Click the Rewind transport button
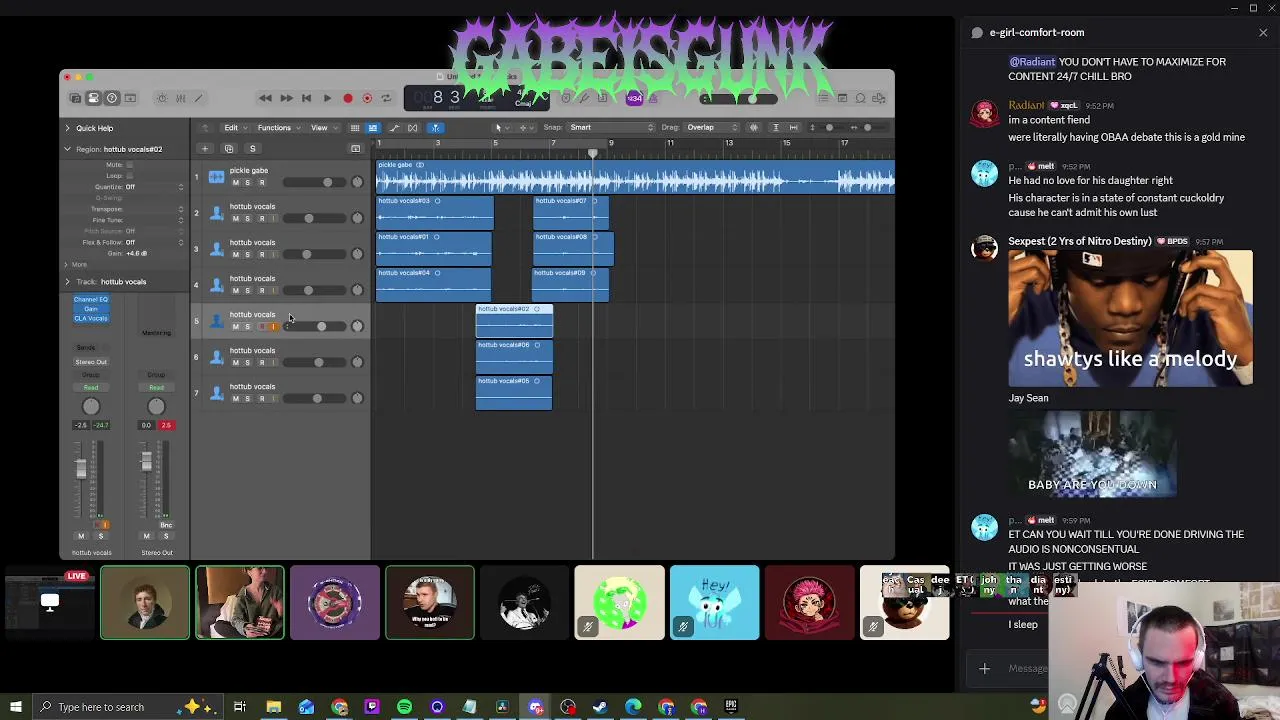The image size is (1280, 720). [265, 98]
